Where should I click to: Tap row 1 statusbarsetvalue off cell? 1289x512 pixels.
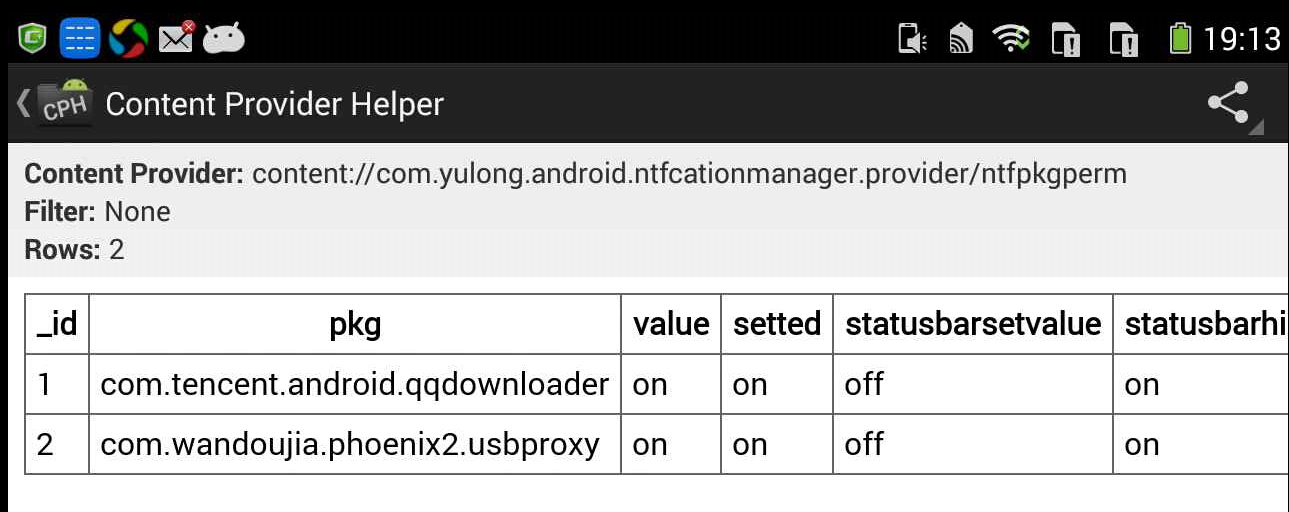click(x=973, y=384)
